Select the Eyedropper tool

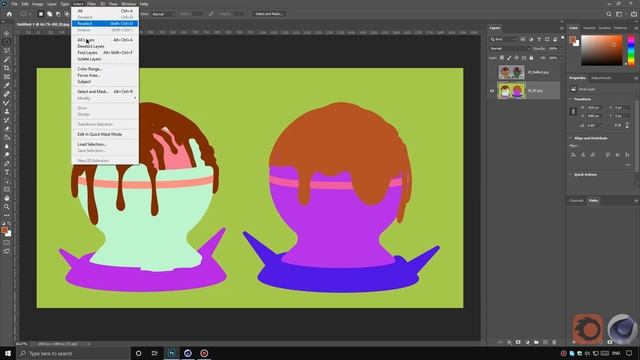(7, 85)
